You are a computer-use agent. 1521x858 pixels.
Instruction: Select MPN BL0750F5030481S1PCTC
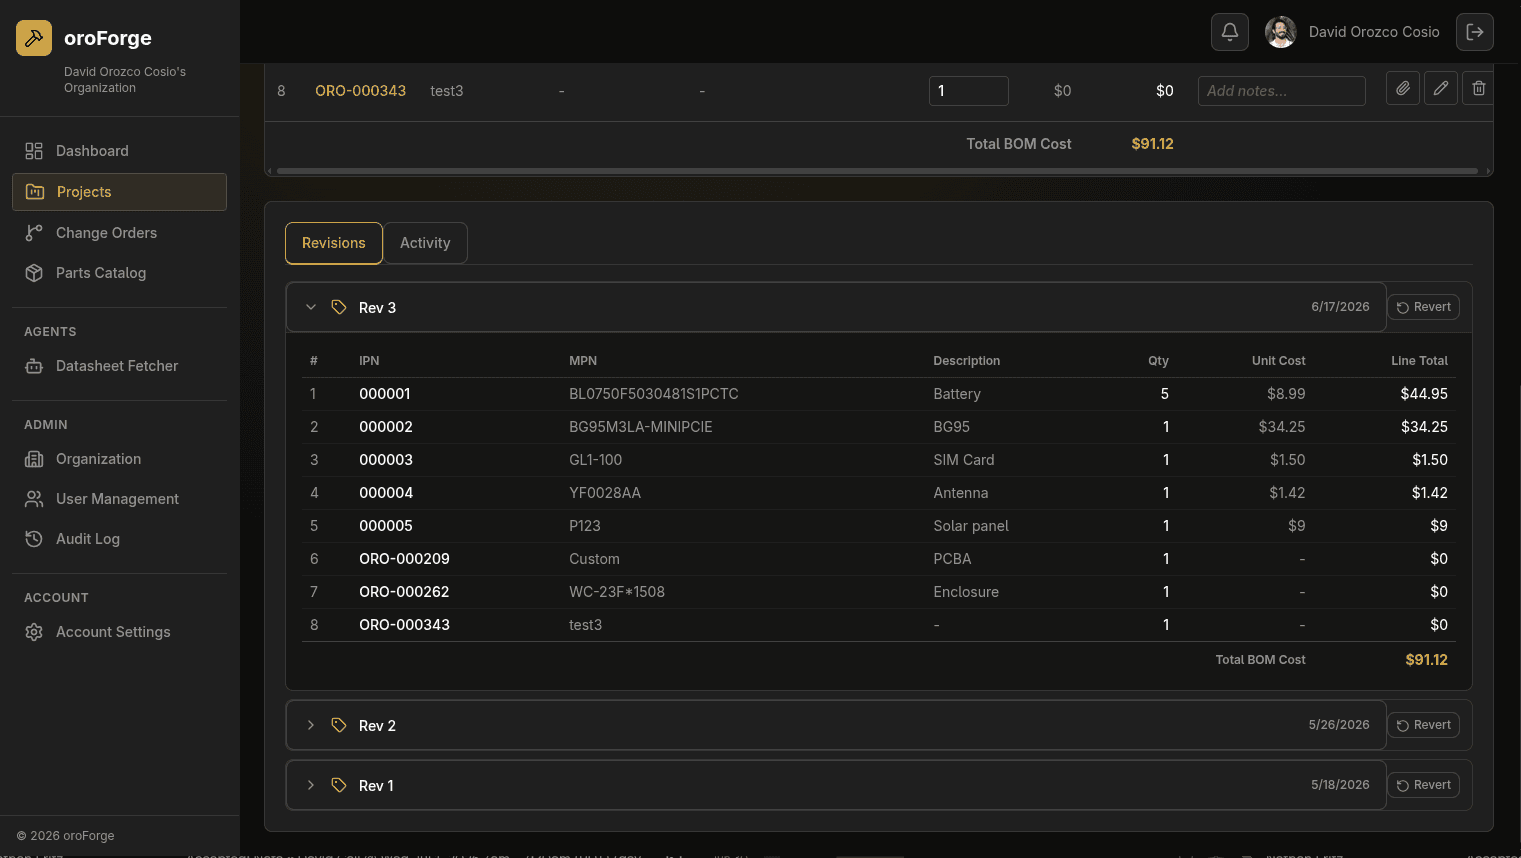(654, 394)
